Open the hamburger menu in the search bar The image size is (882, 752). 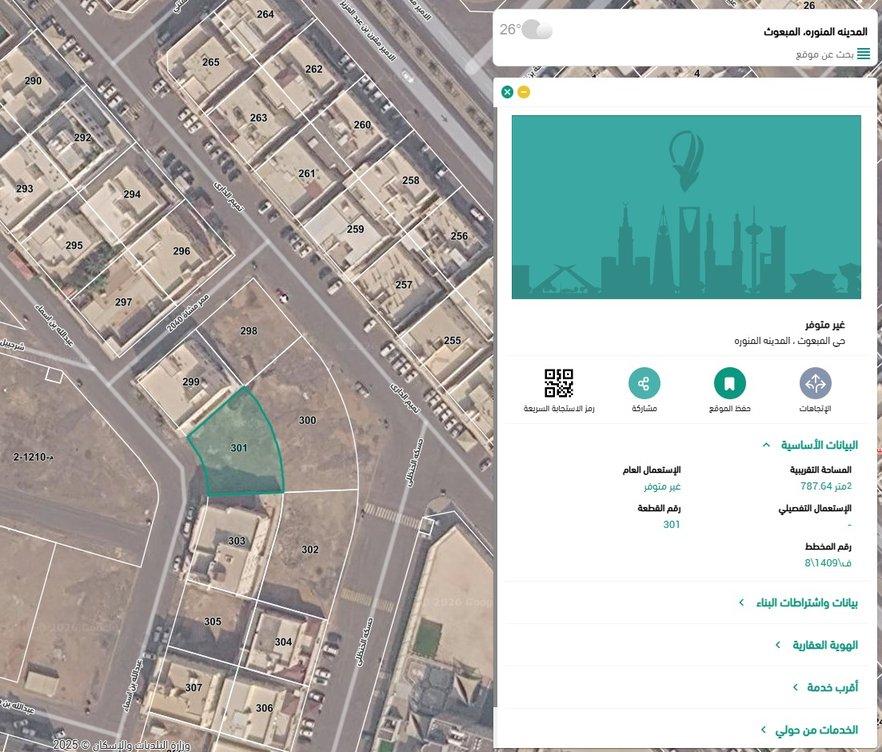point(863,54)
